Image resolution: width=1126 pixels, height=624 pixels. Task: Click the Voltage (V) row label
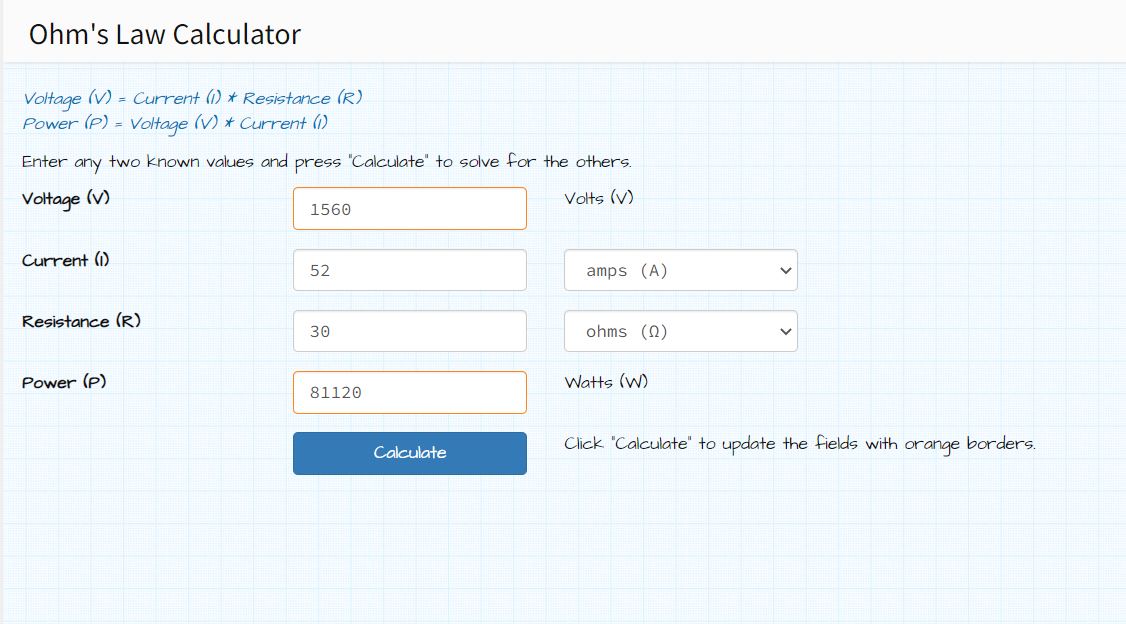click(65, 199)
